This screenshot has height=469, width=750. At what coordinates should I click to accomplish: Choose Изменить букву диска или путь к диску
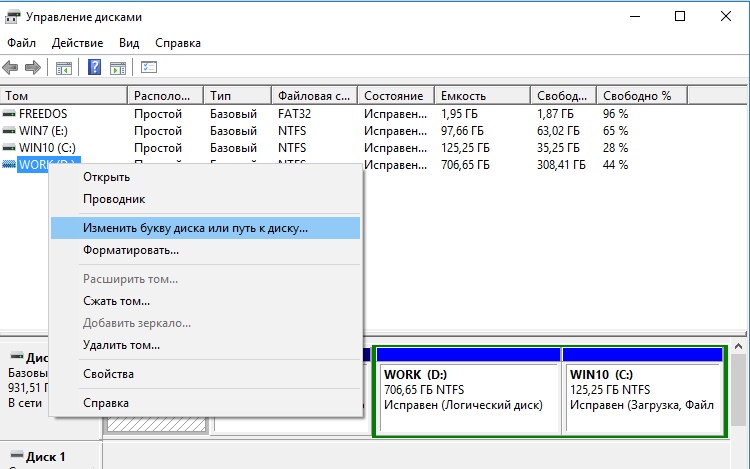(195, 227)
